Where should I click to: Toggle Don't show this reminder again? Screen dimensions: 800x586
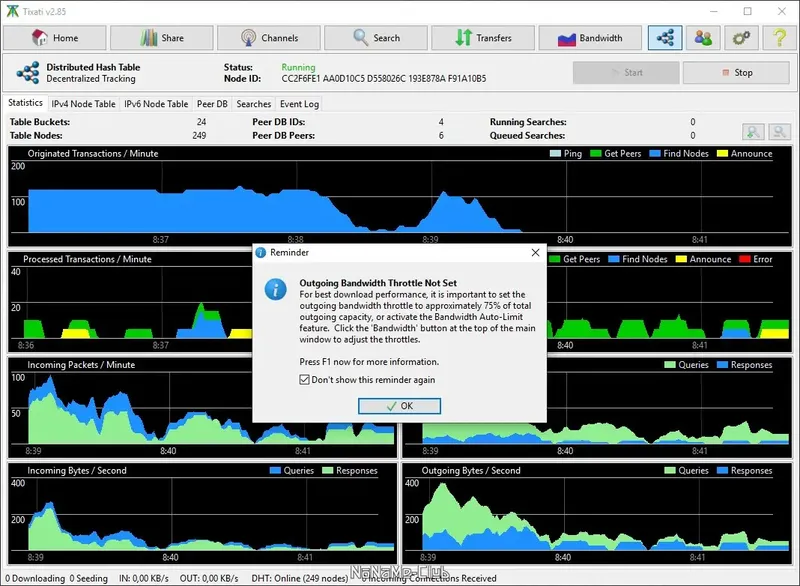coord(305,379)
